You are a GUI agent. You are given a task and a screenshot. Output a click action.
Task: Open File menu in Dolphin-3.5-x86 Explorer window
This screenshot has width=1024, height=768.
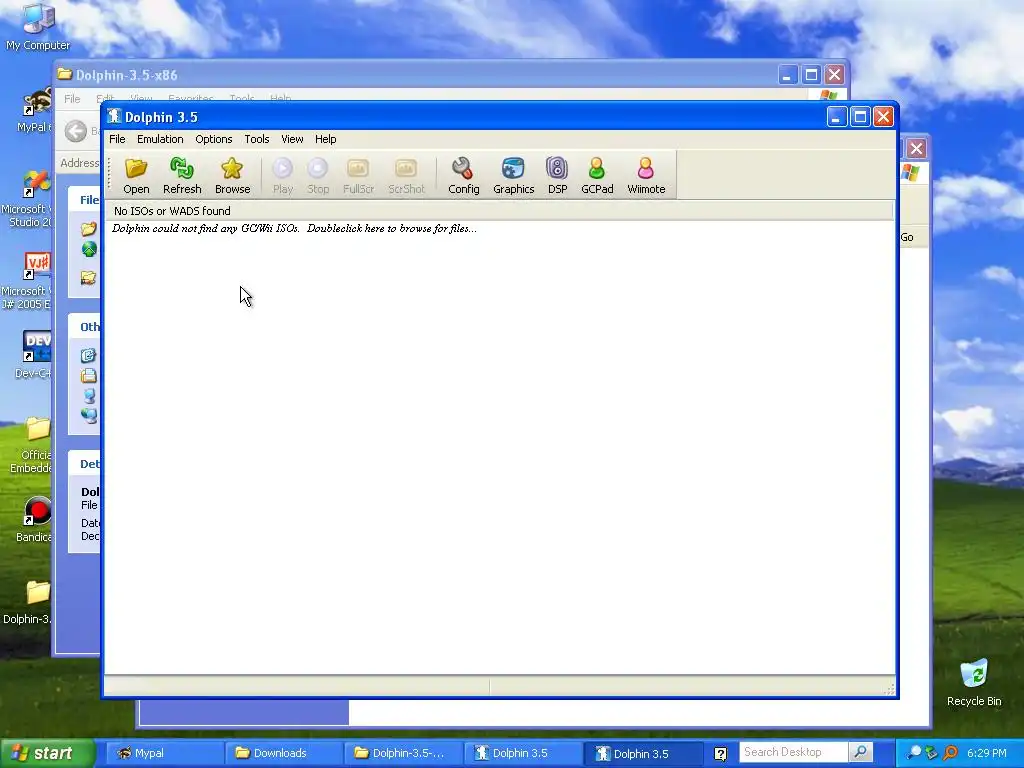tap(72, 99)
